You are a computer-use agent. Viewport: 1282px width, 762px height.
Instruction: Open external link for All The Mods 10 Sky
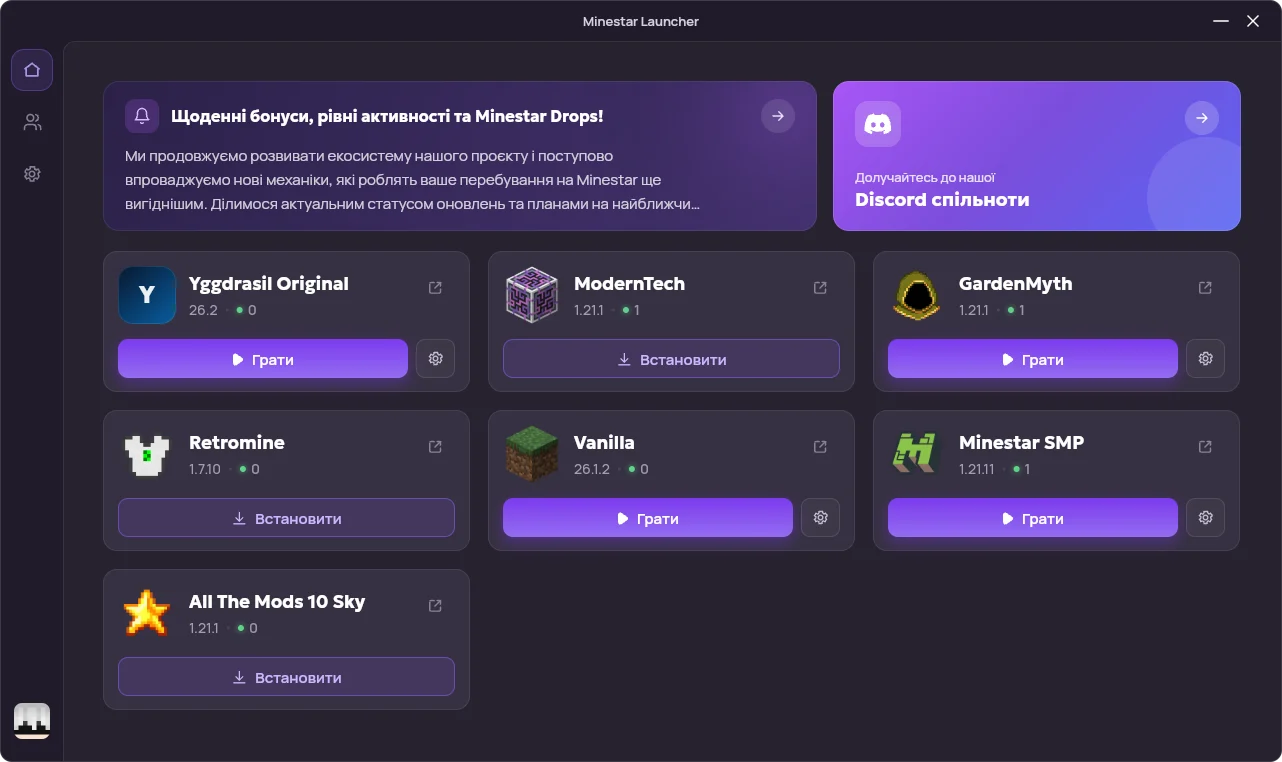pyautogui.click(x=435, y=606)
